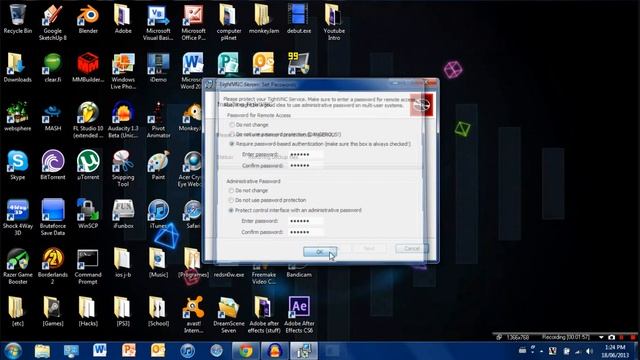Screen dimensions: 640x360
Task: Click remote access 'Enter password' field
Action: coord(306,155)
